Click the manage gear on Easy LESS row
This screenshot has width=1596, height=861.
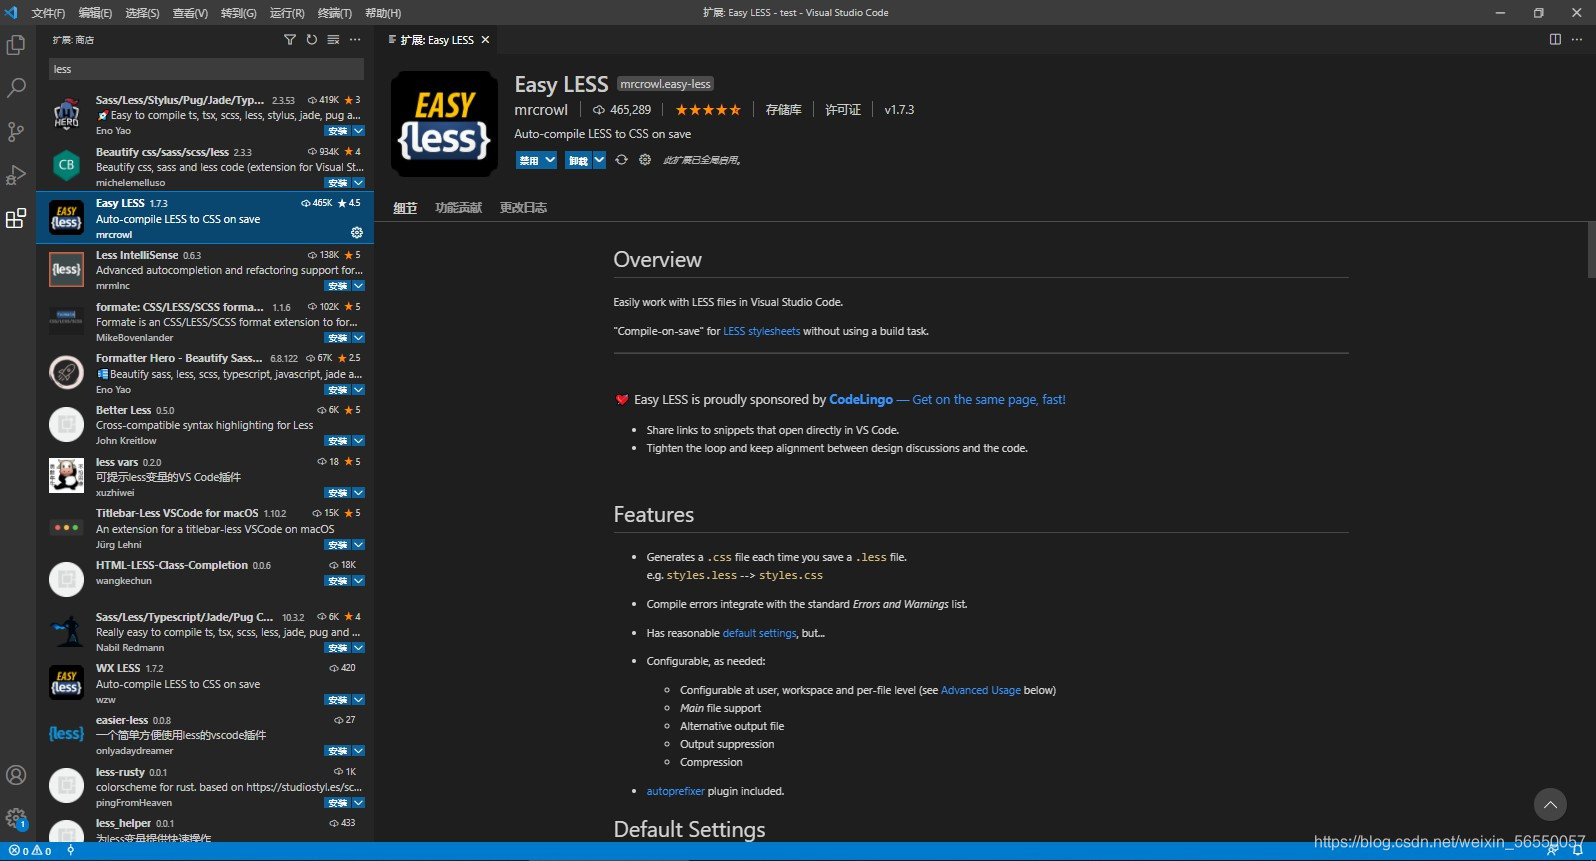click(x=357, y=233)
